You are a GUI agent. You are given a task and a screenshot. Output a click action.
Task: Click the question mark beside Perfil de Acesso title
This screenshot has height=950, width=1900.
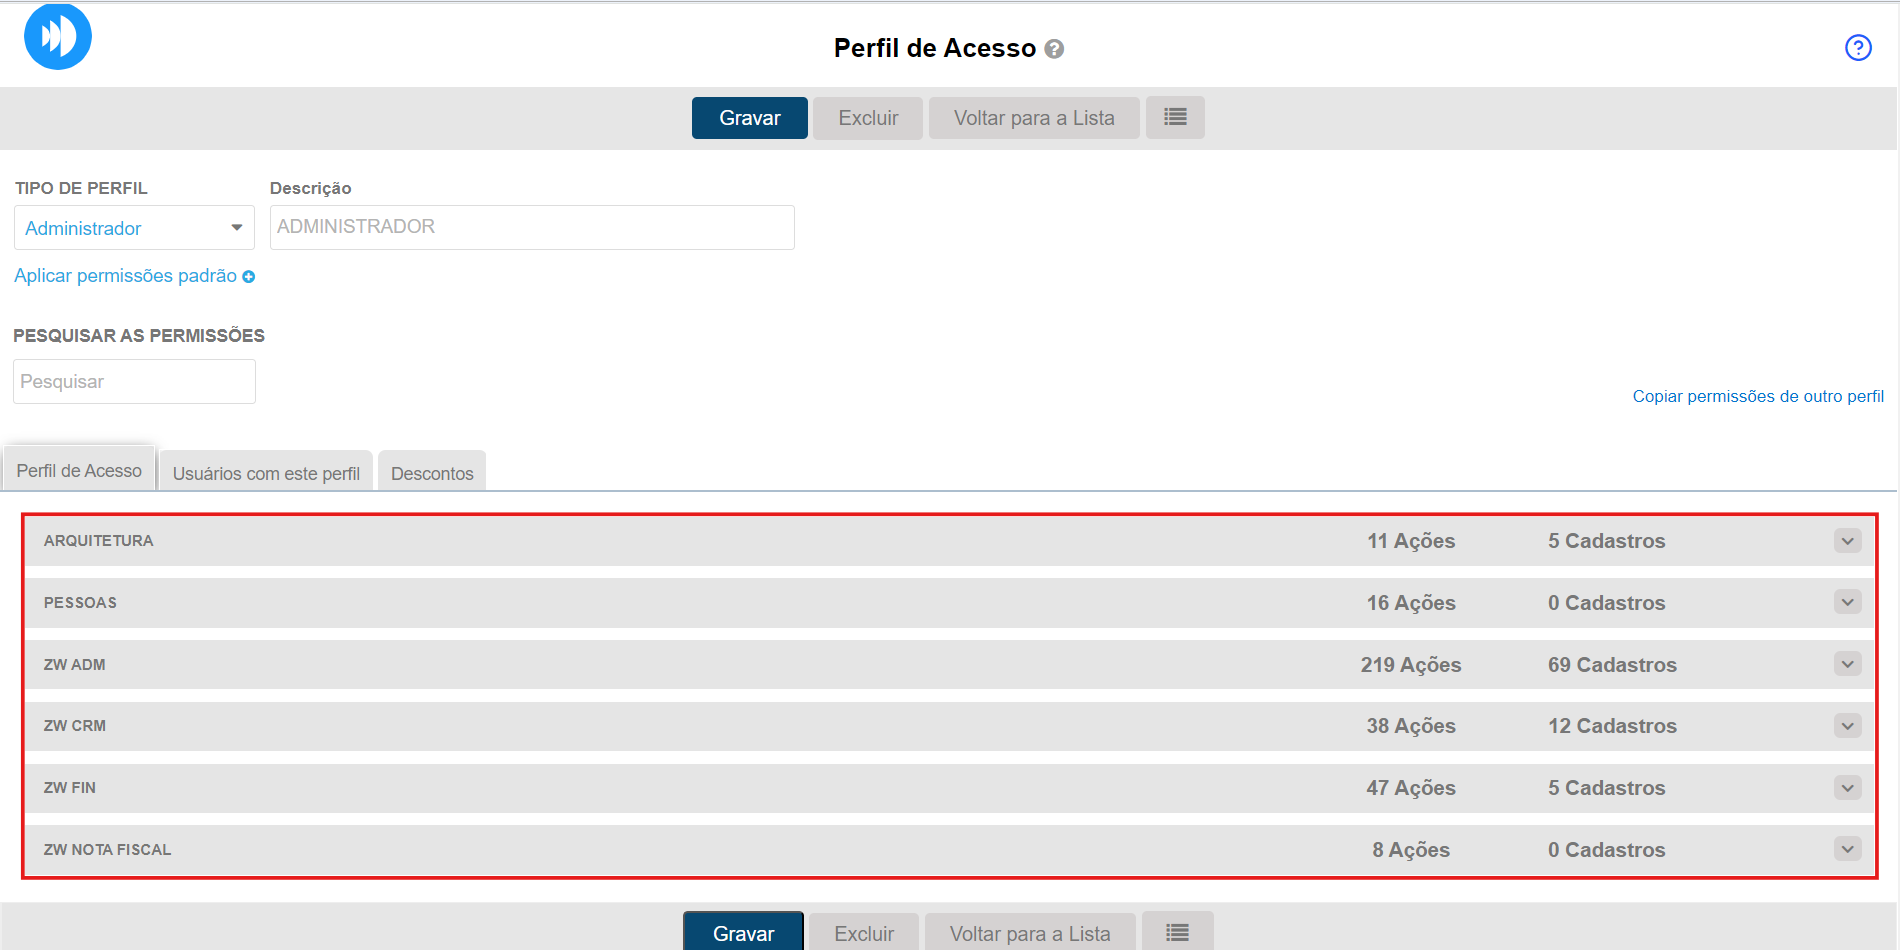coord(1054,49)
